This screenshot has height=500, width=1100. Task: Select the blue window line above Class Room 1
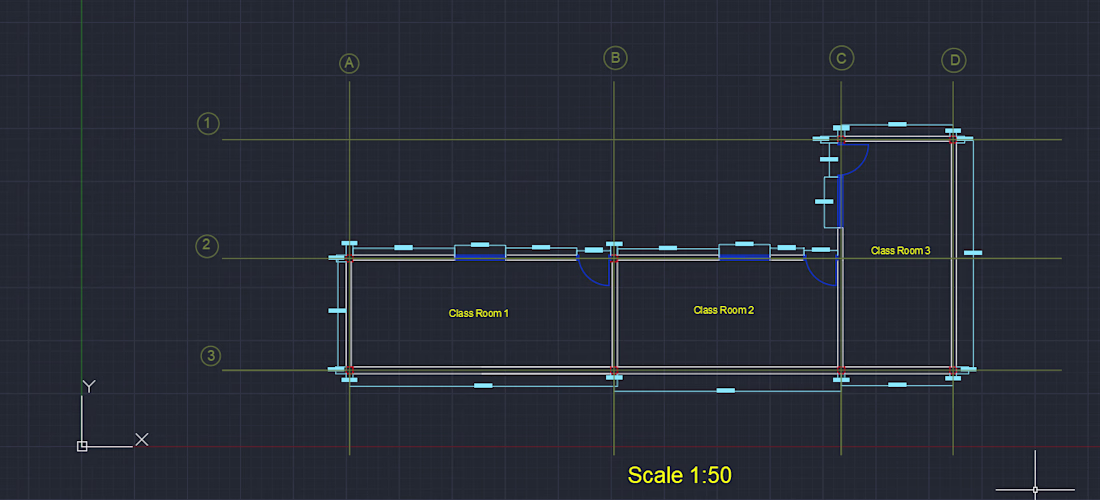pos(480,257)
